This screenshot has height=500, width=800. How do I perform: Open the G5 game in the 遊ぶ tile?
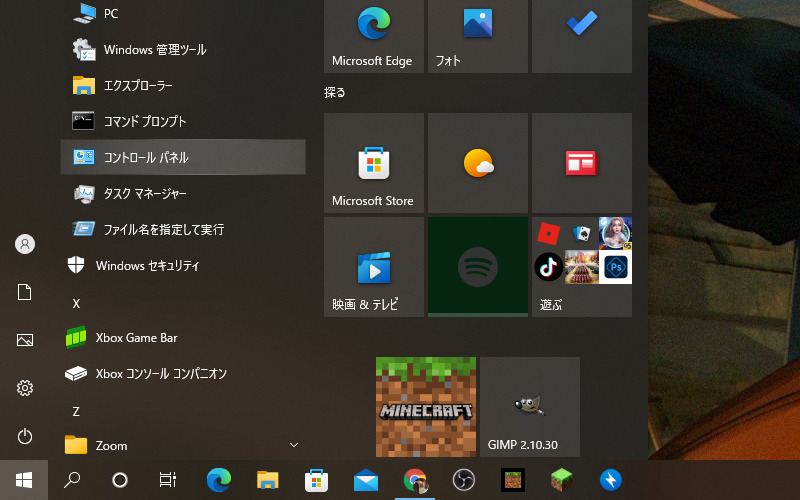click(616, 234)
